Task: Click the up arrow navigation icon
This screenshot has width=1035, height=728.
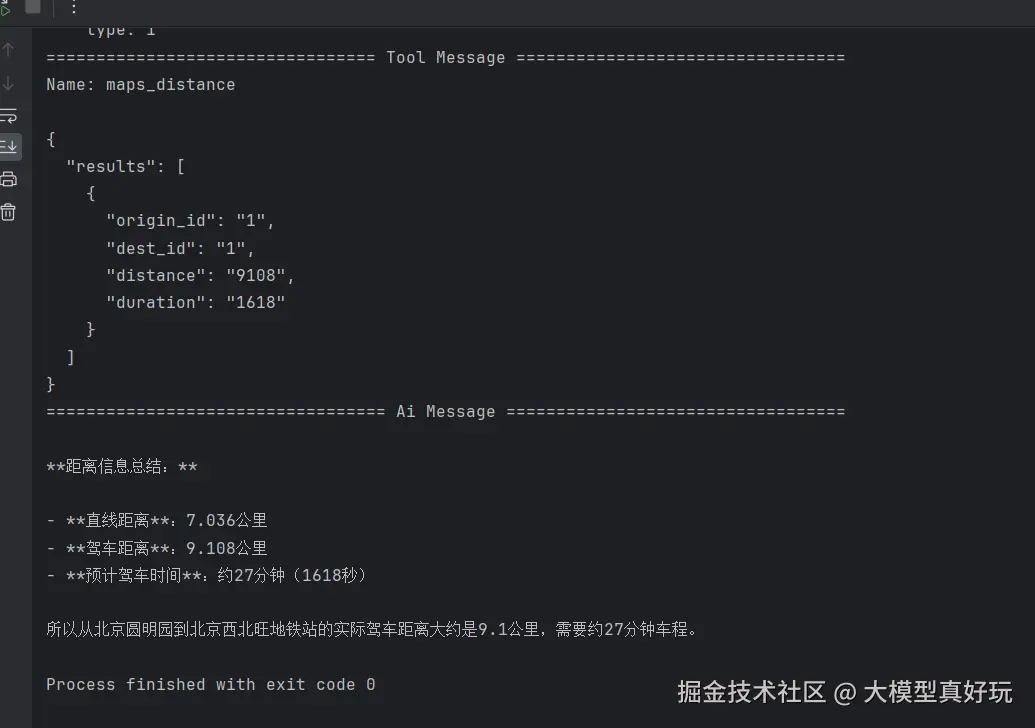Action: (x=8, y=50)
